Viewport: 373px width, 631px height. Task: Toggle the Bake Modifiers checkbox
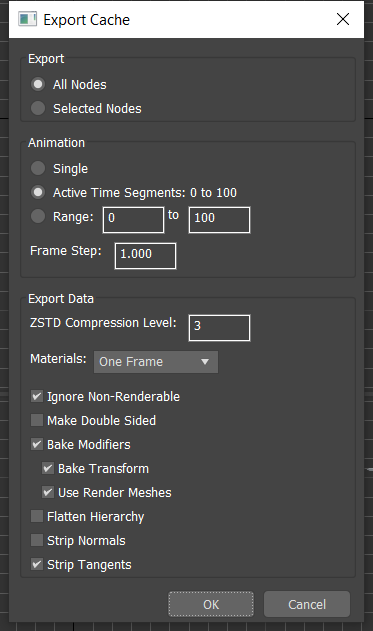[37, 444]
